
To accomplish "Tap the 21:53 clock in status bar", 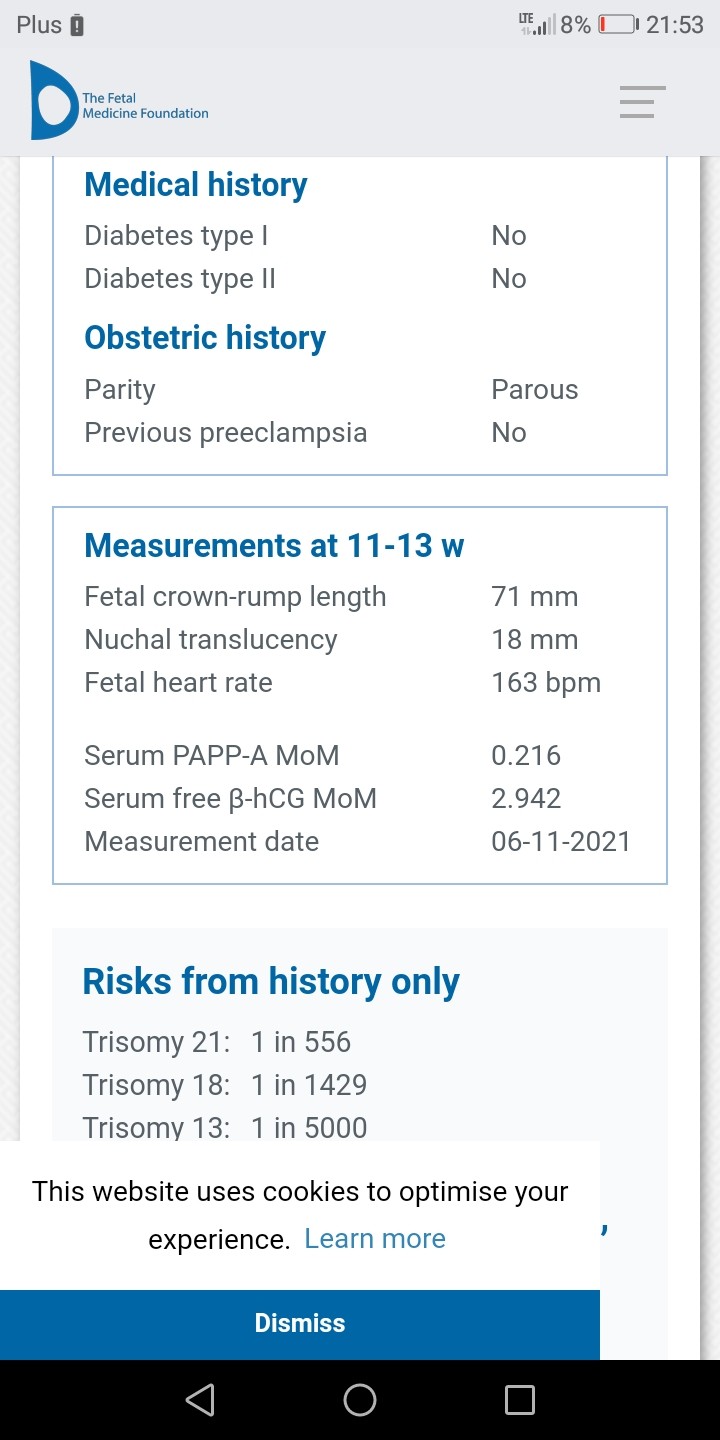I will point(675,25).
